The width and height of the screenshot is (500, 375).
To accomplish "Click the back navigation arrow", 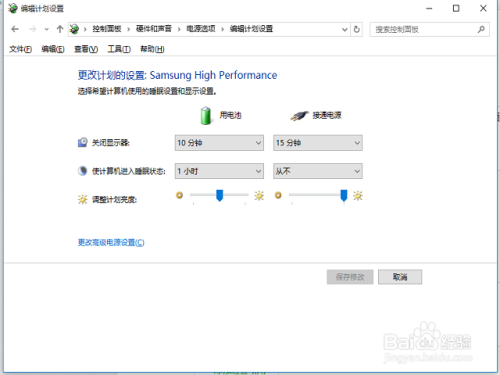I will (15, 29).
